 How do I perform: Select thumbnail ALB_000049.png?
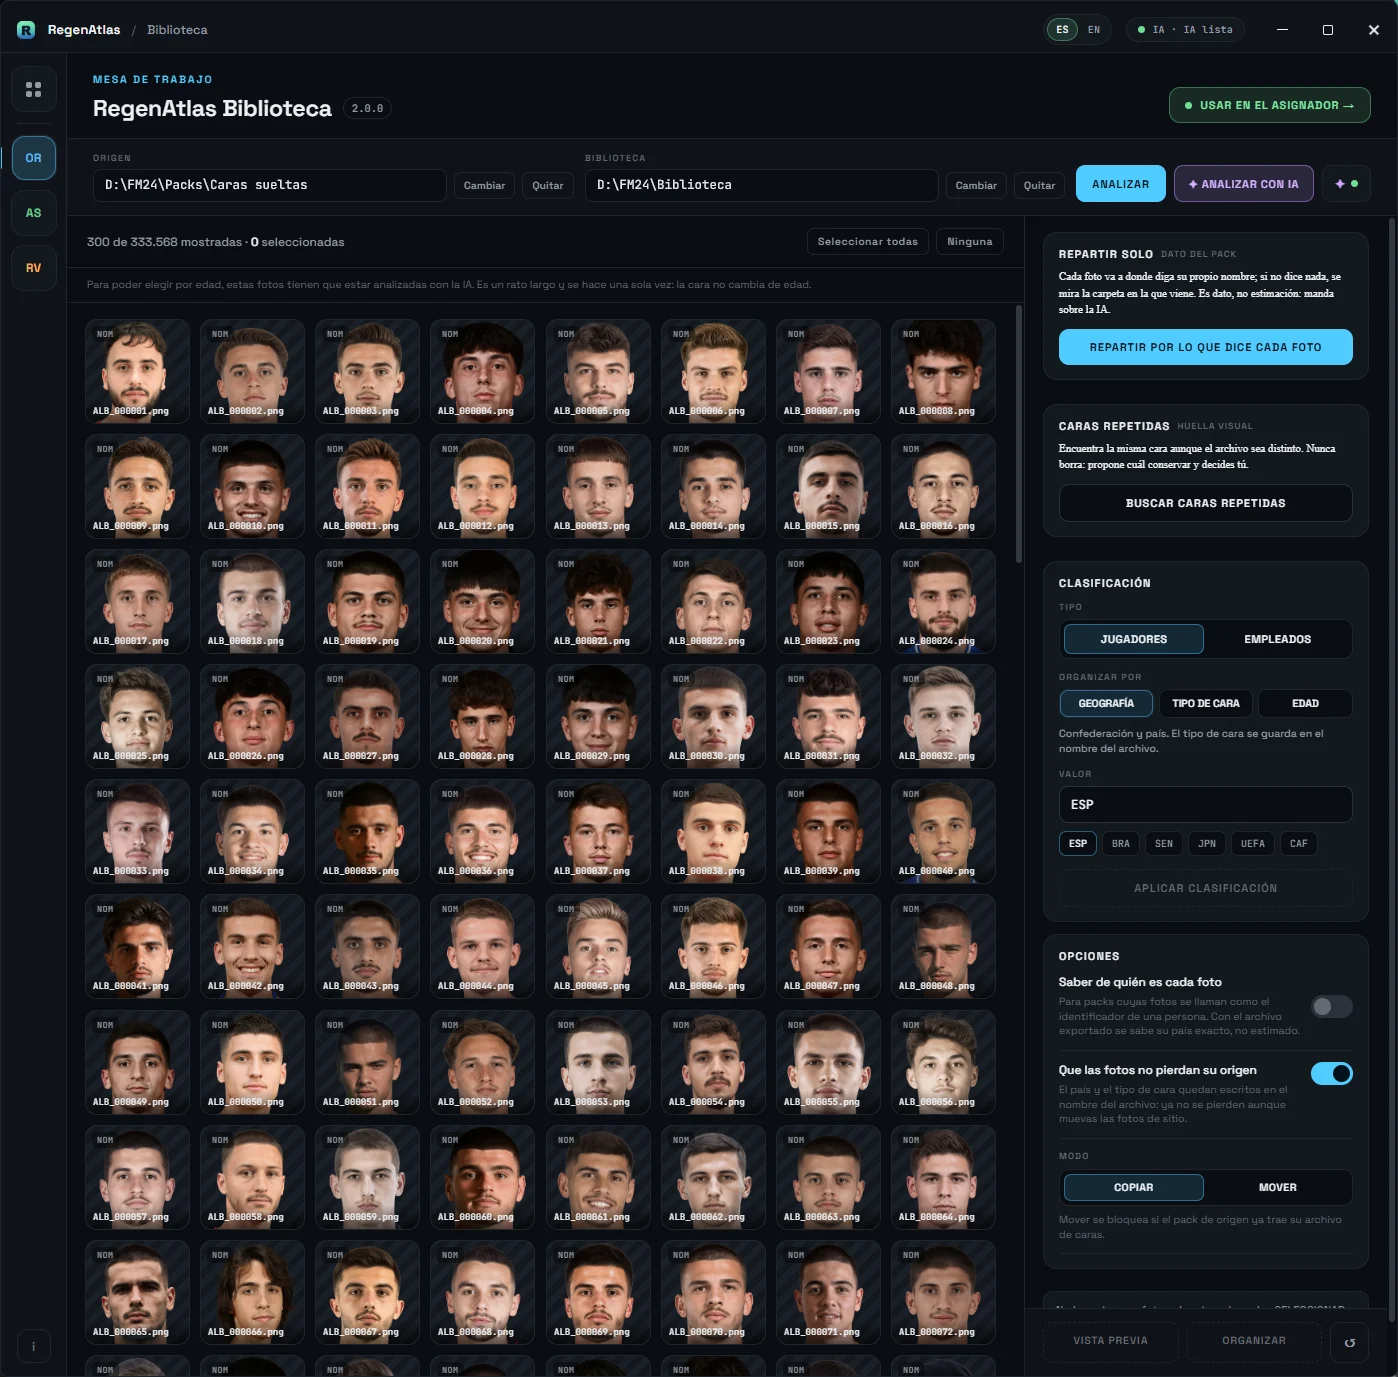tap(137, 1062)
